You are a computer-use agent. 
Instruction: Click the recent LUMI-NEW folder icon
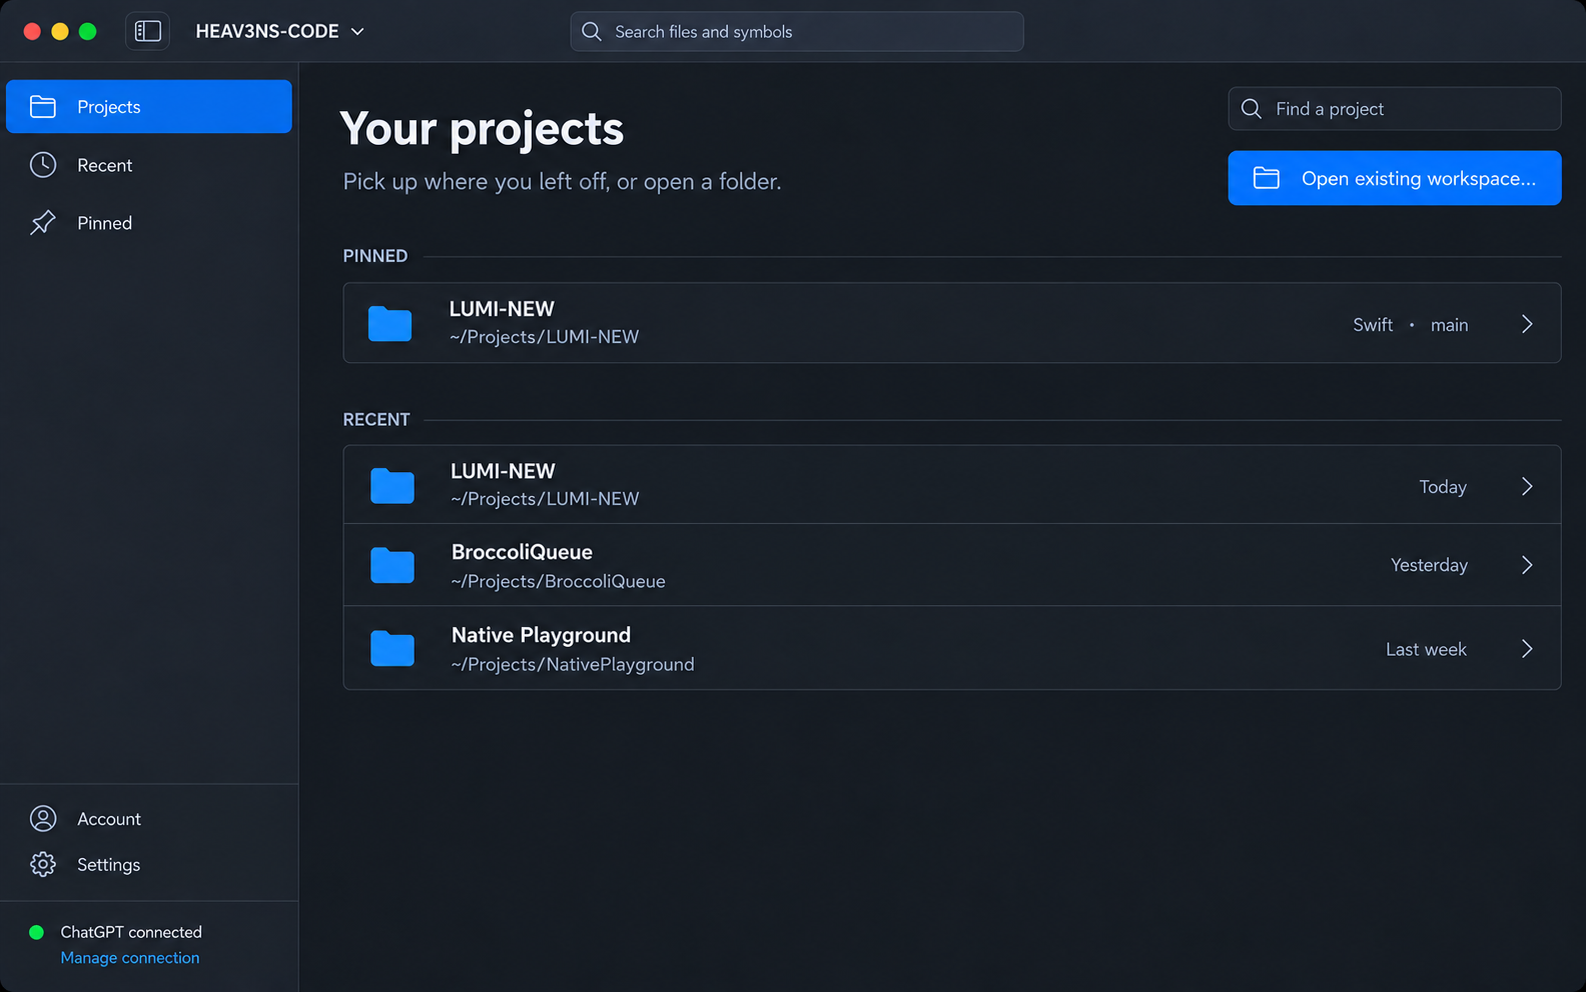click(392, 486)
